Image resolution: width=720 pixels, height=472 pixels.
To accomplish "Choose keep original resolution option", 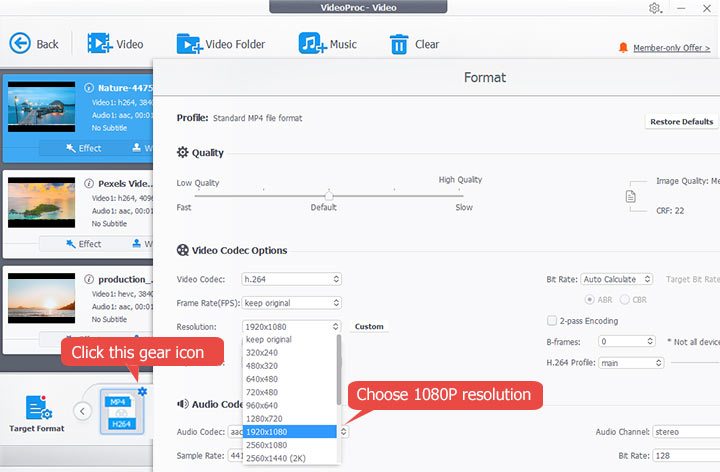I will (x=290, y=339).
